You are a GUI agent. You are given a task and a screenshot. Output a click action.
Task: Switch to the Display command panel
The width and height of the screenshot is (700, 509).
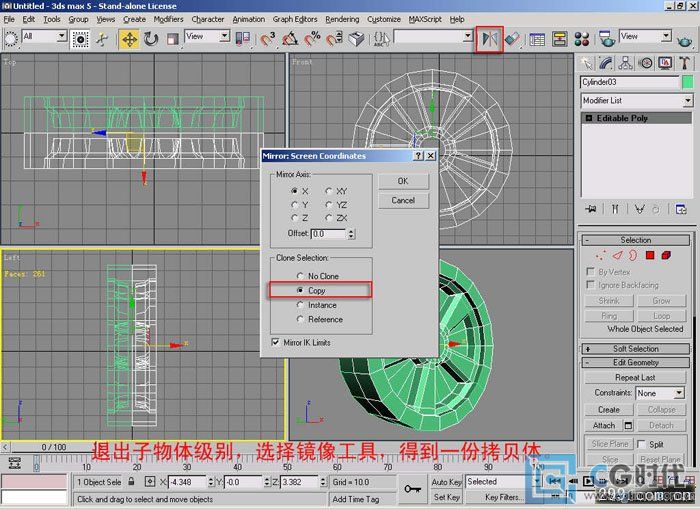665,63
